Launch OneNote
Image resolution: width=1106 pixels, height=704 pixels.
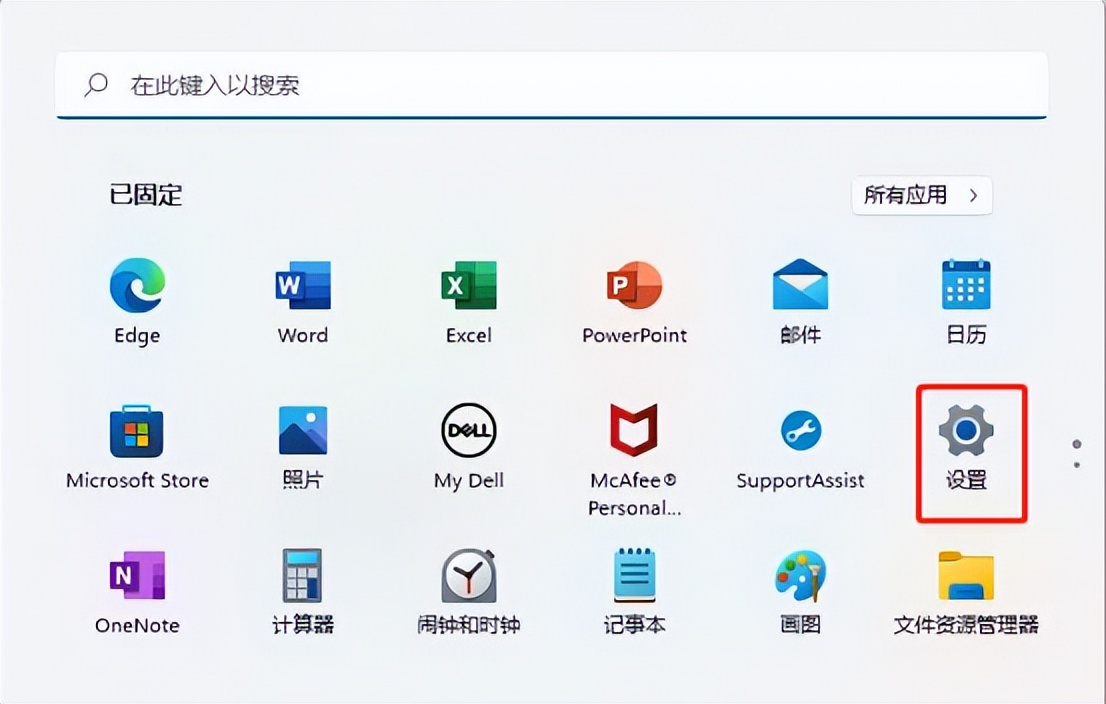(x=136, y=580)
